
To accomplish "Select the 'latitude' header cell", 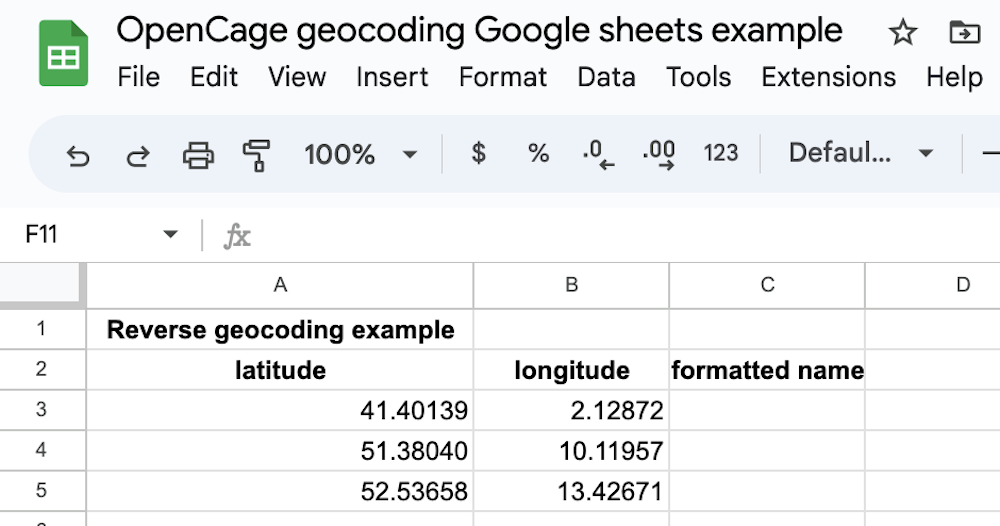I will [280, 369].
